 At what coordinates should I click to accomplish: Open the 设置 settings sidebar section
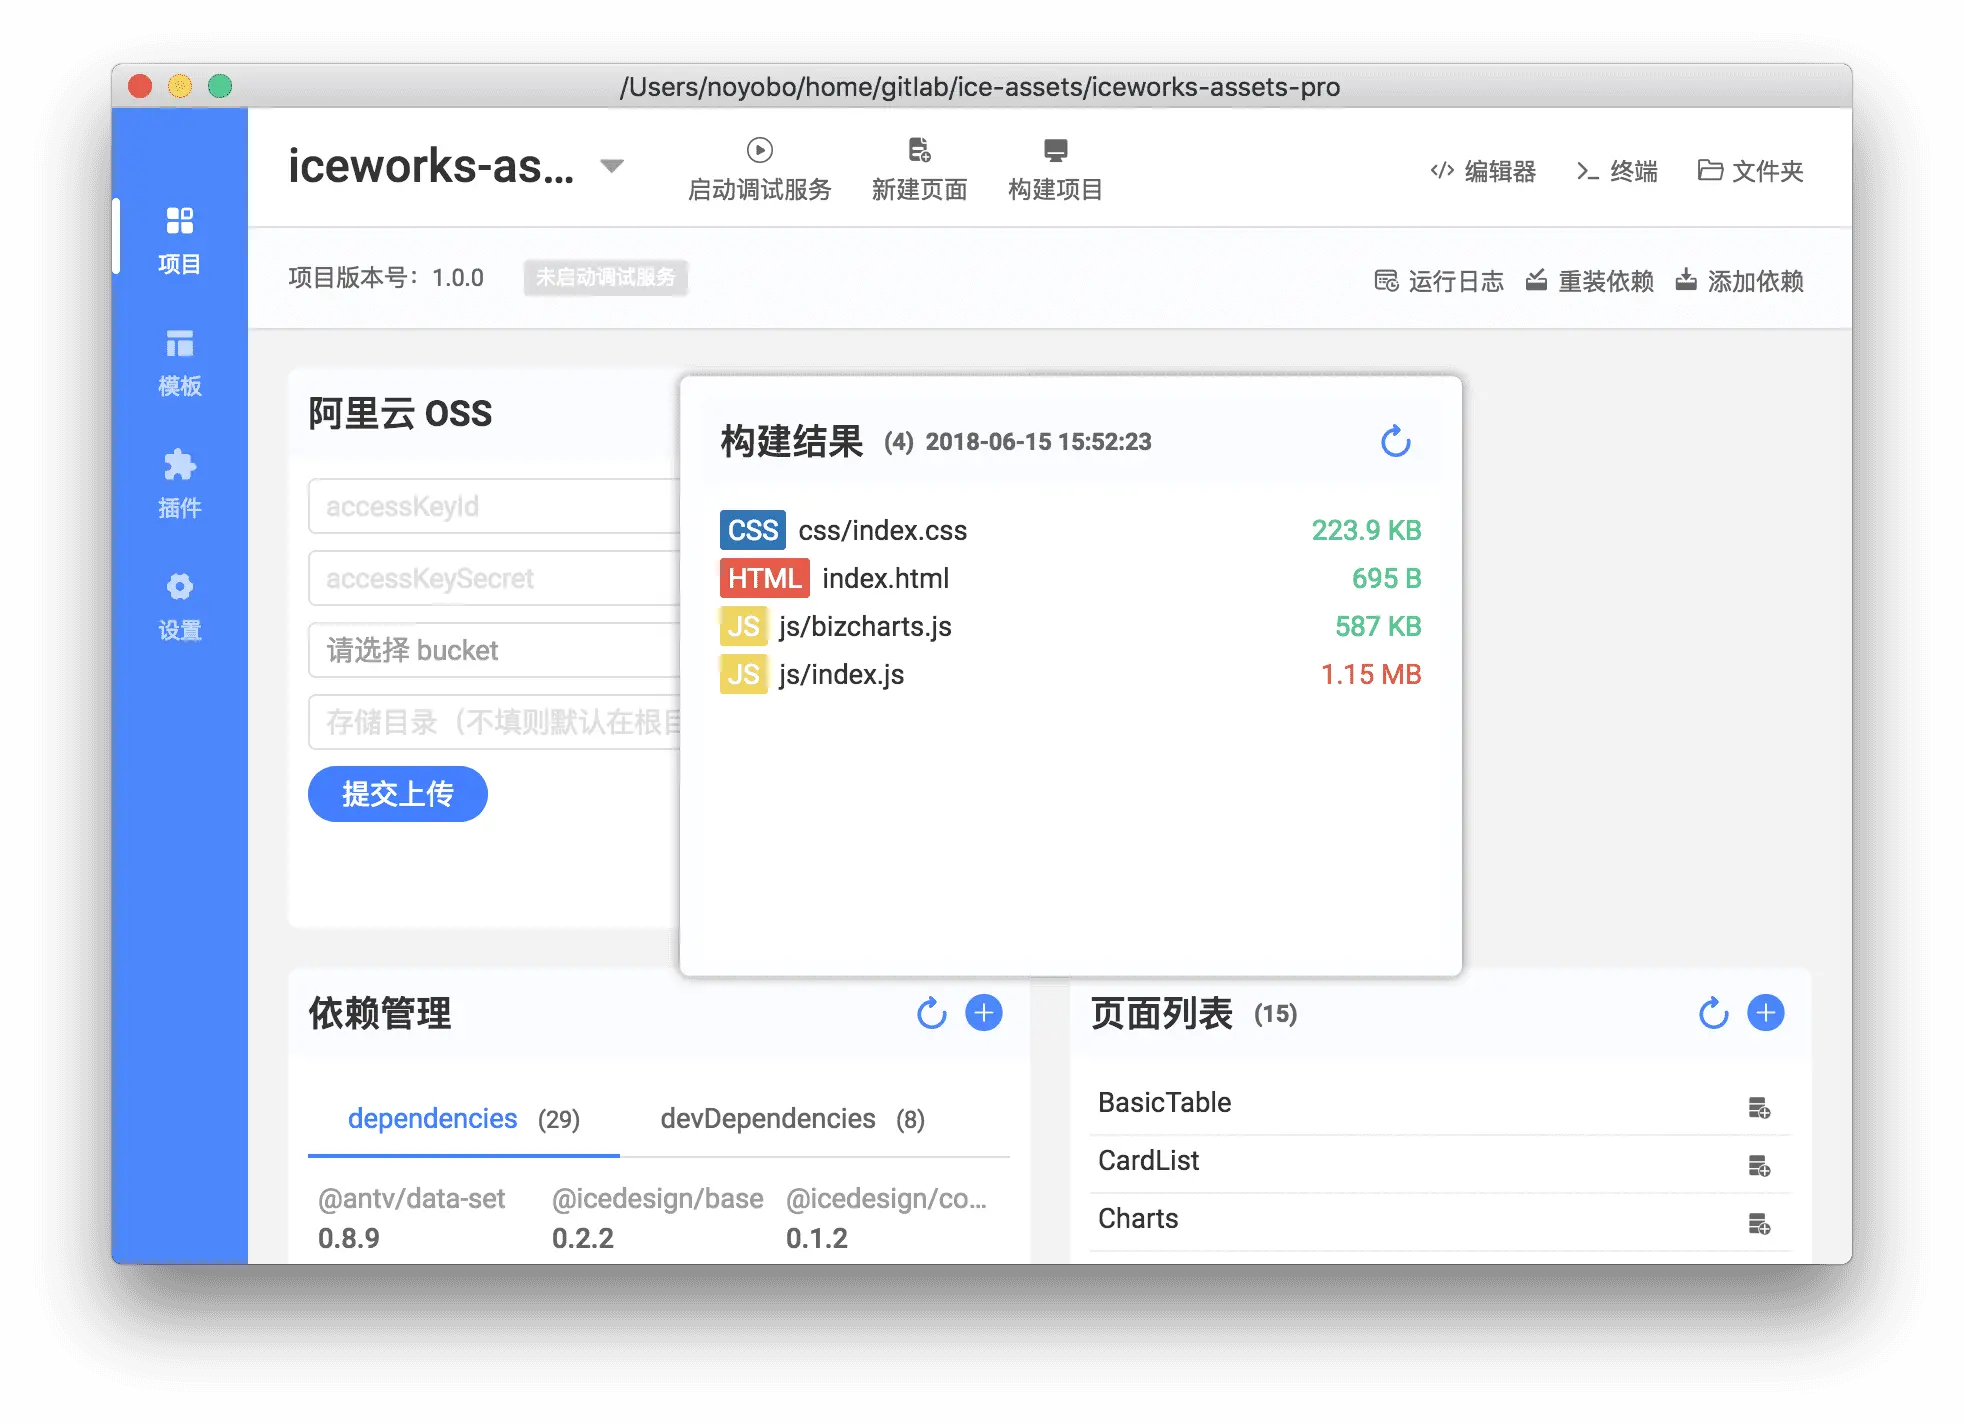click(180, 606)
